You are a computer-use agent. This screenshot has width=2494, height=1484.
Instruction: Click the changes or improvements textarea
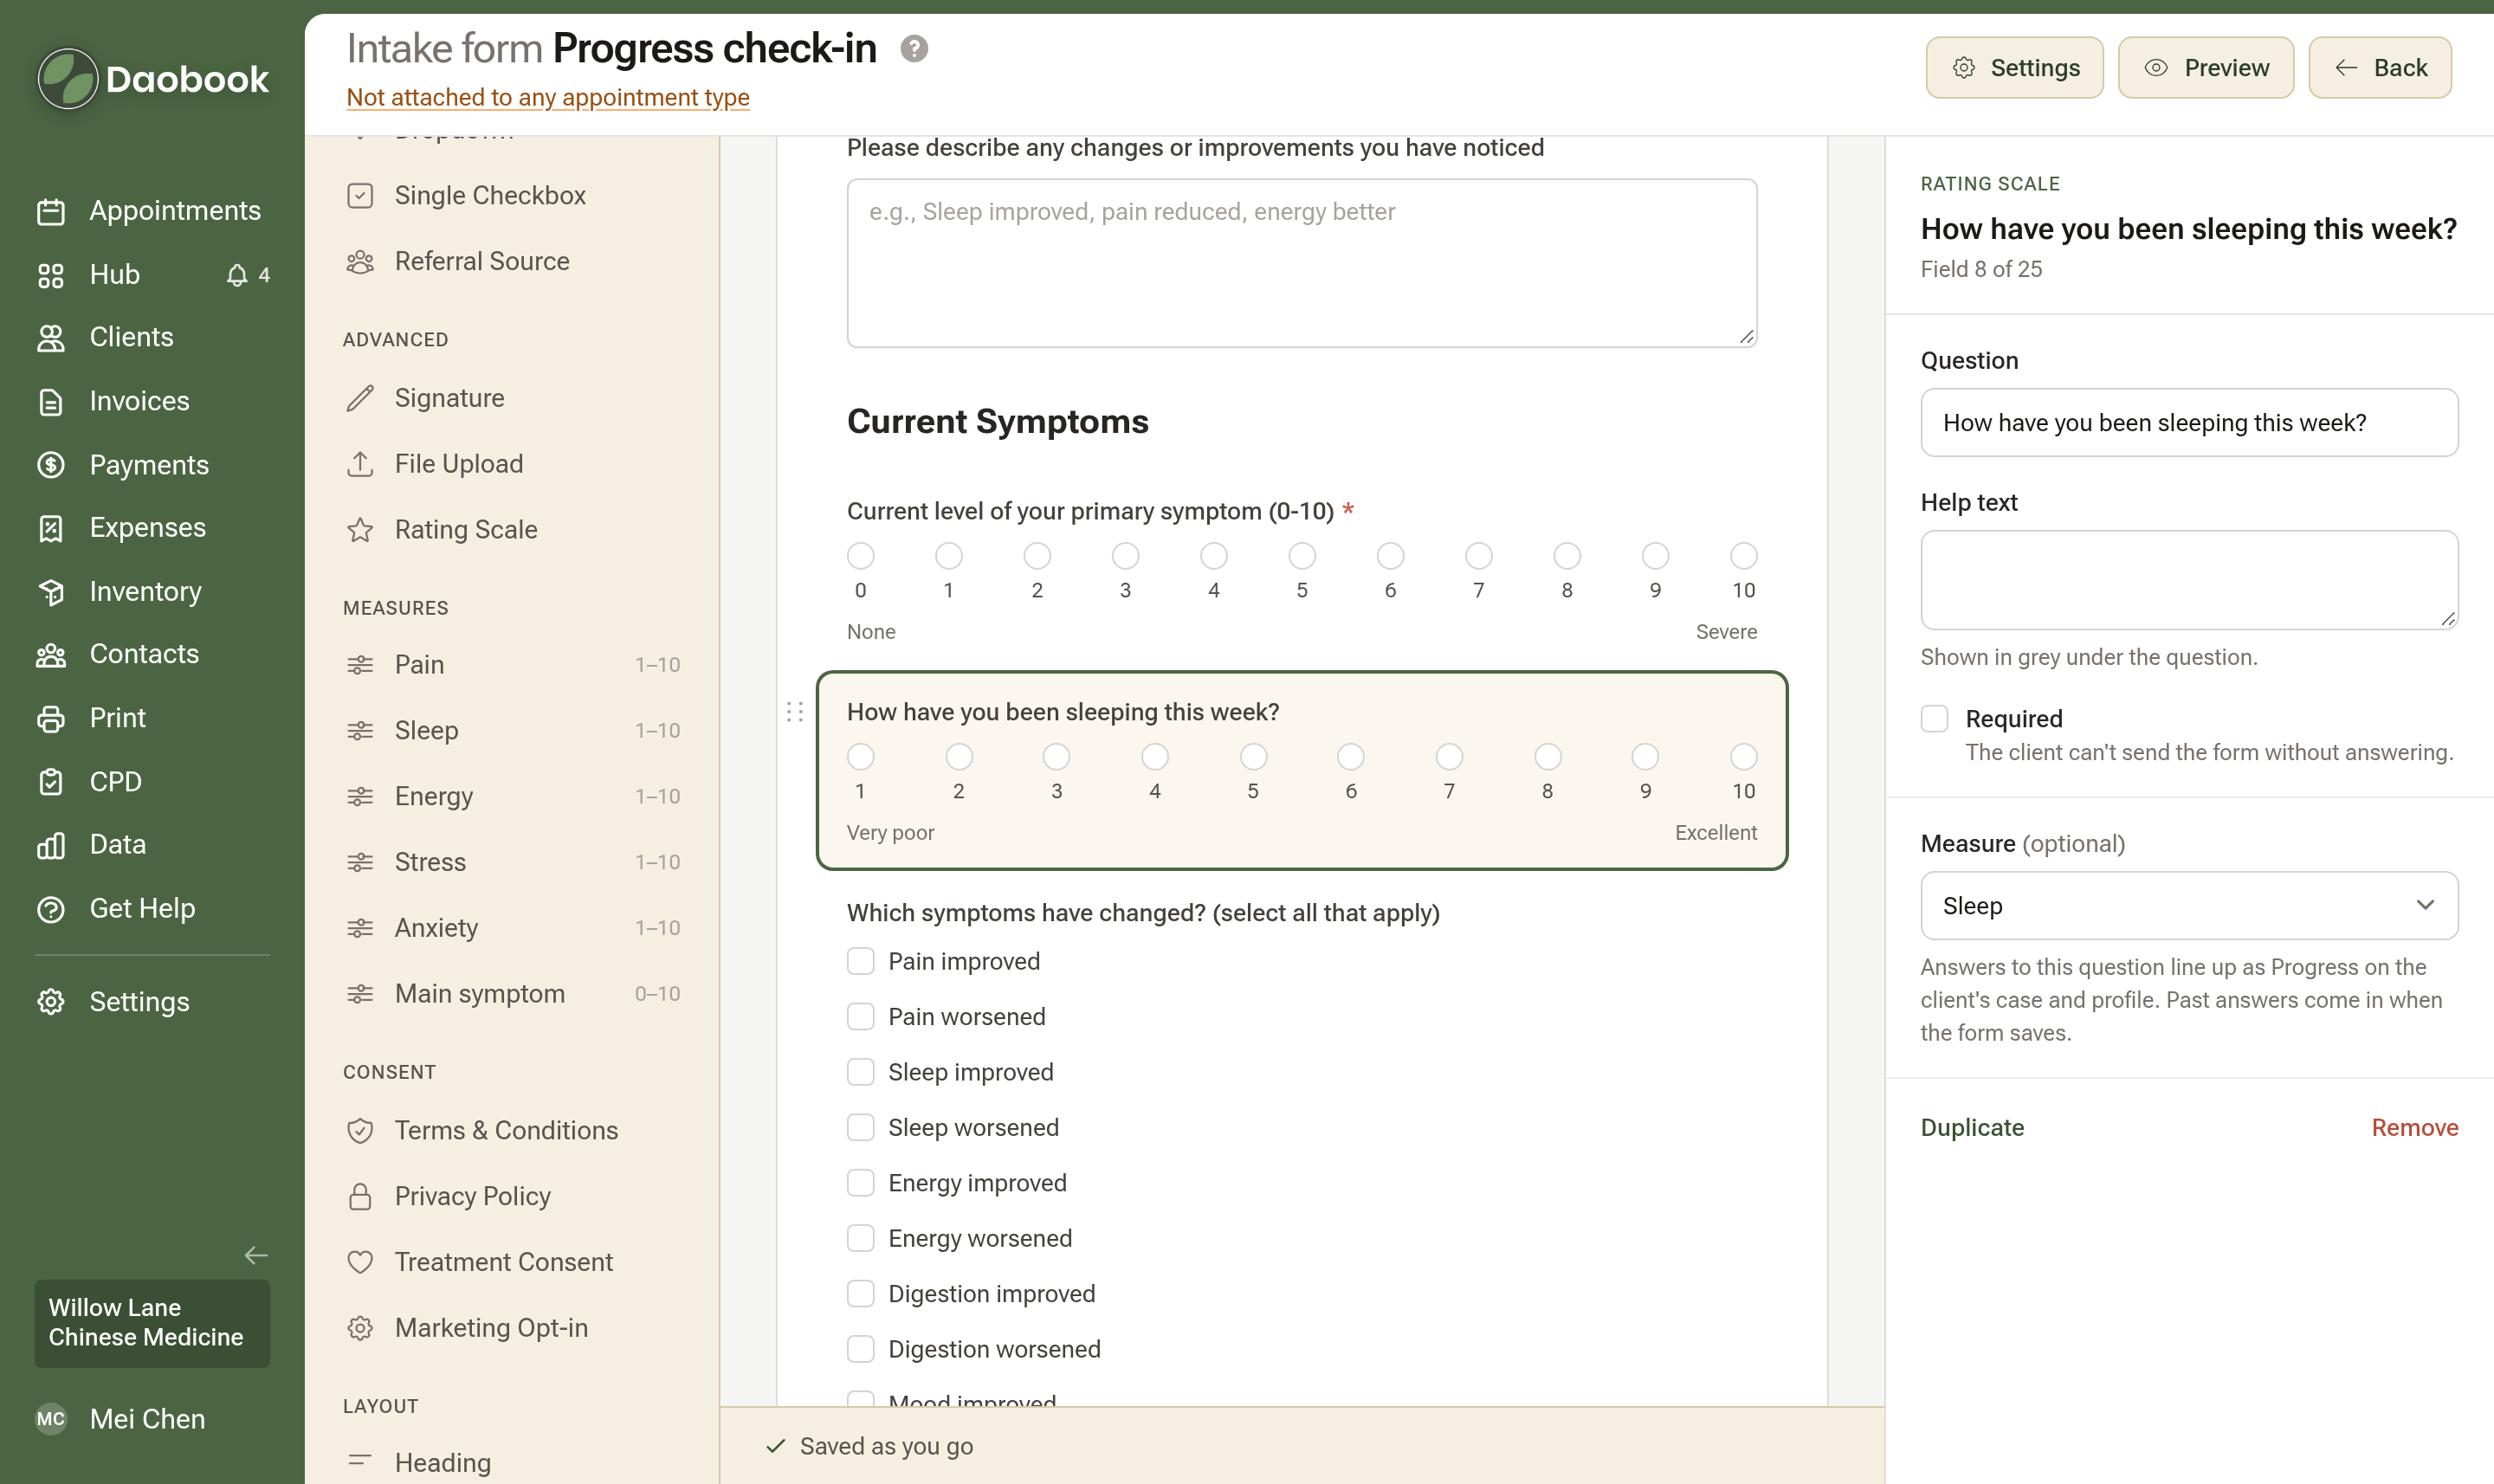tap(1301, 263)
